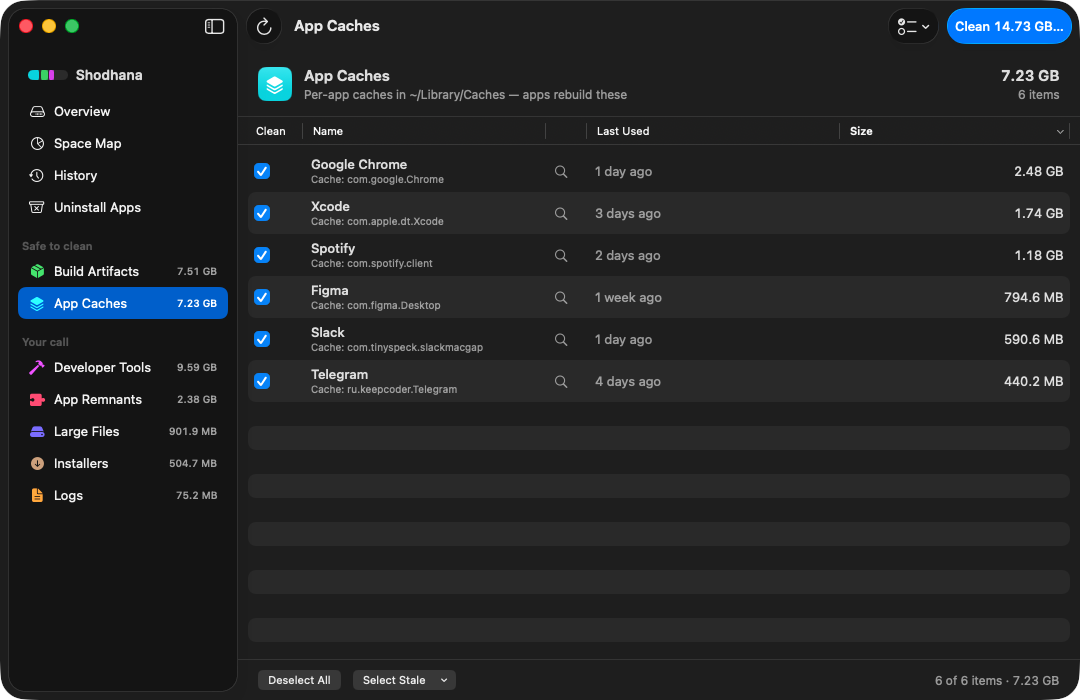This screenshot has width=1080, height=700.
Task: Select App Remnants category
Action: [x=123, y=400]
